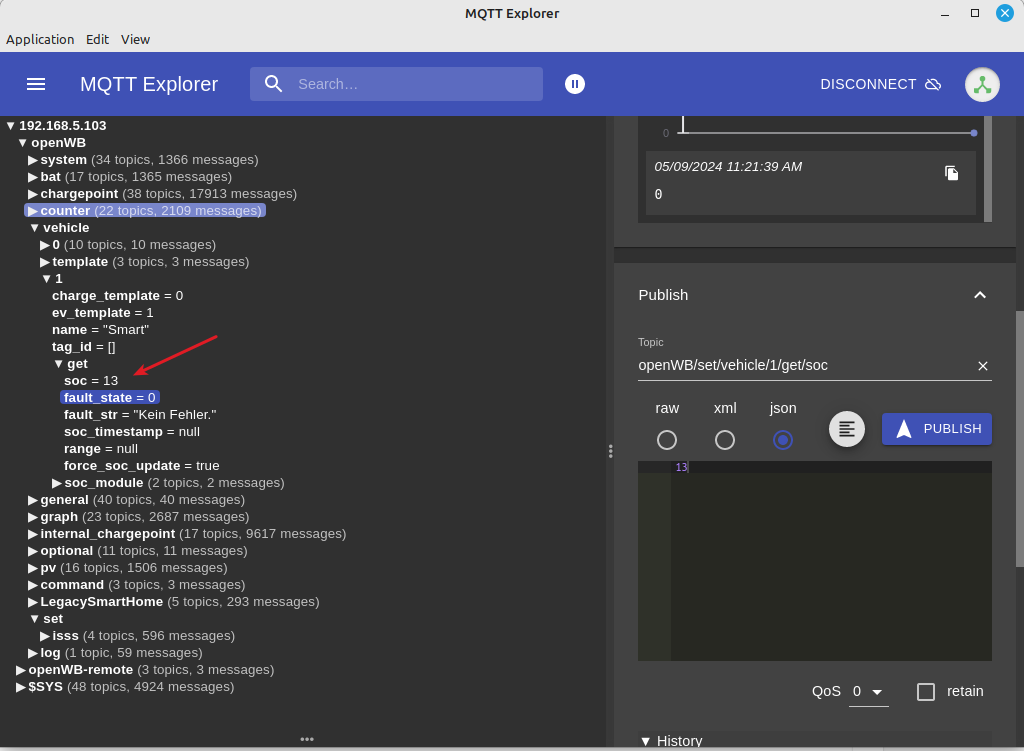Click the search magnifier icon

point(274,84)
